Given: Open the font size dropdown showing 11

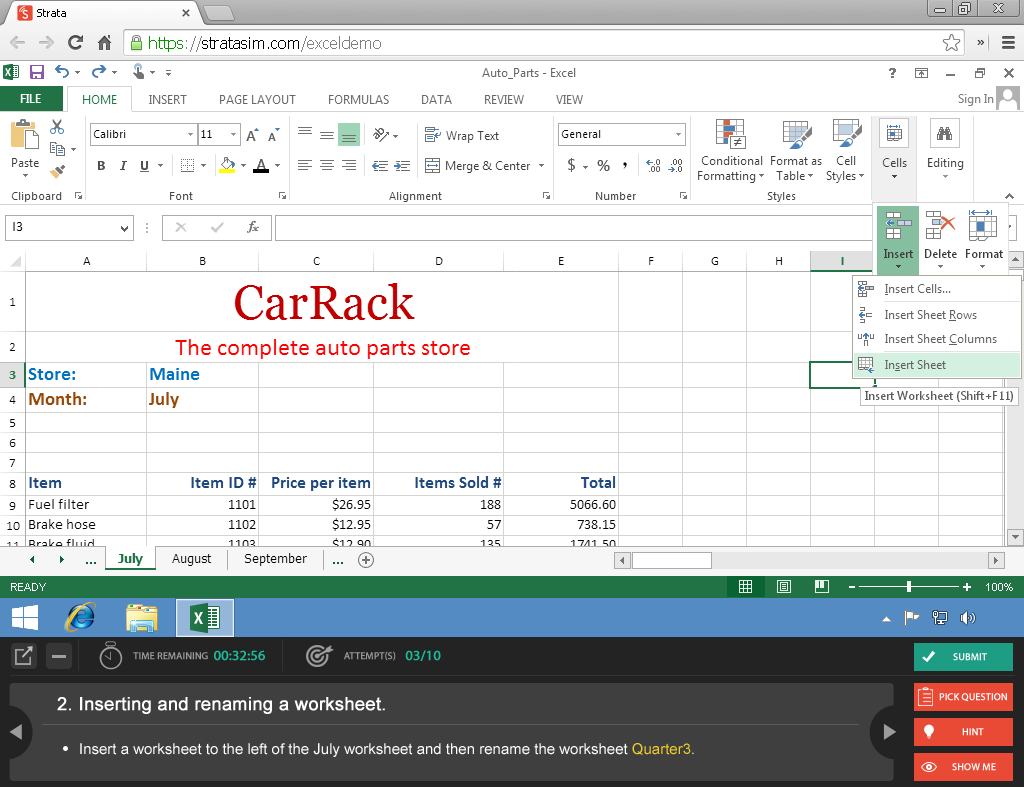Looking at the screenshot, I should [233, 135].
